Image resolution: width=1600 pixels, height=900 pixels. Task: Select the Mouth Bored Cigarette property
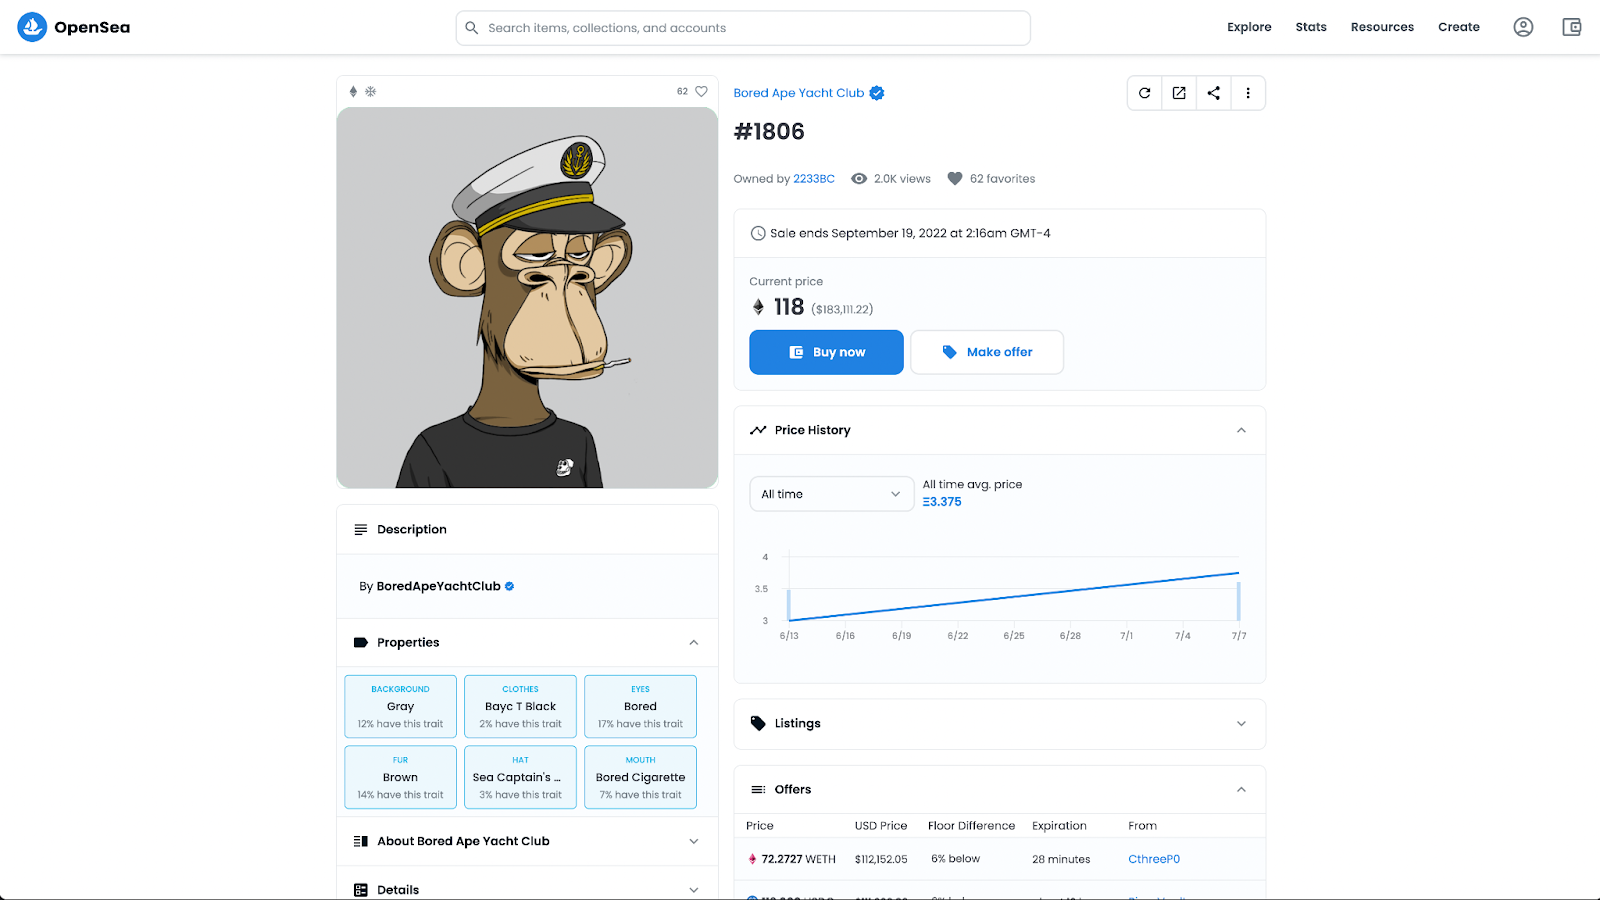640,777
